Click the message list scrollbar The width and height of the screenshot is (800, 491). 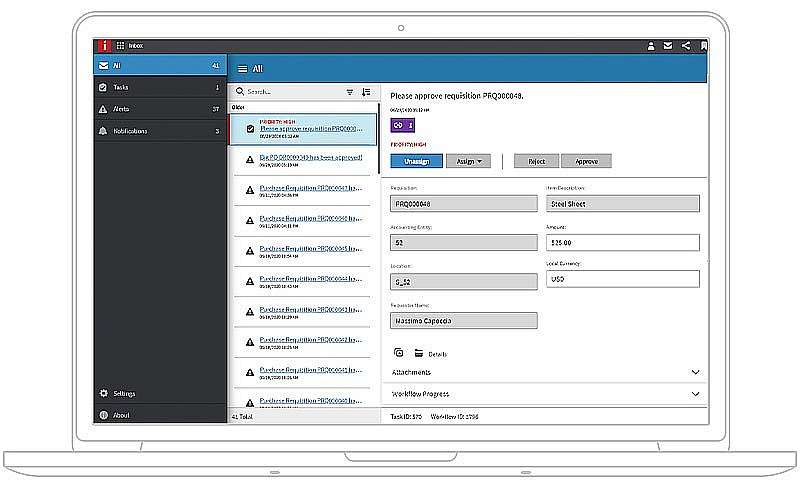(379, 138)
